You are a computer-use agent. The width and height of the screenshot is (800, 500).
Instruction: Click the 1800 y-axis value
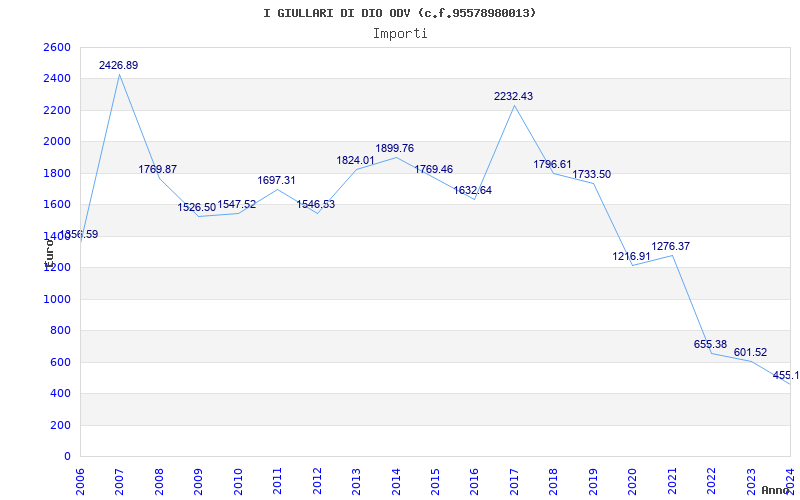57,173
